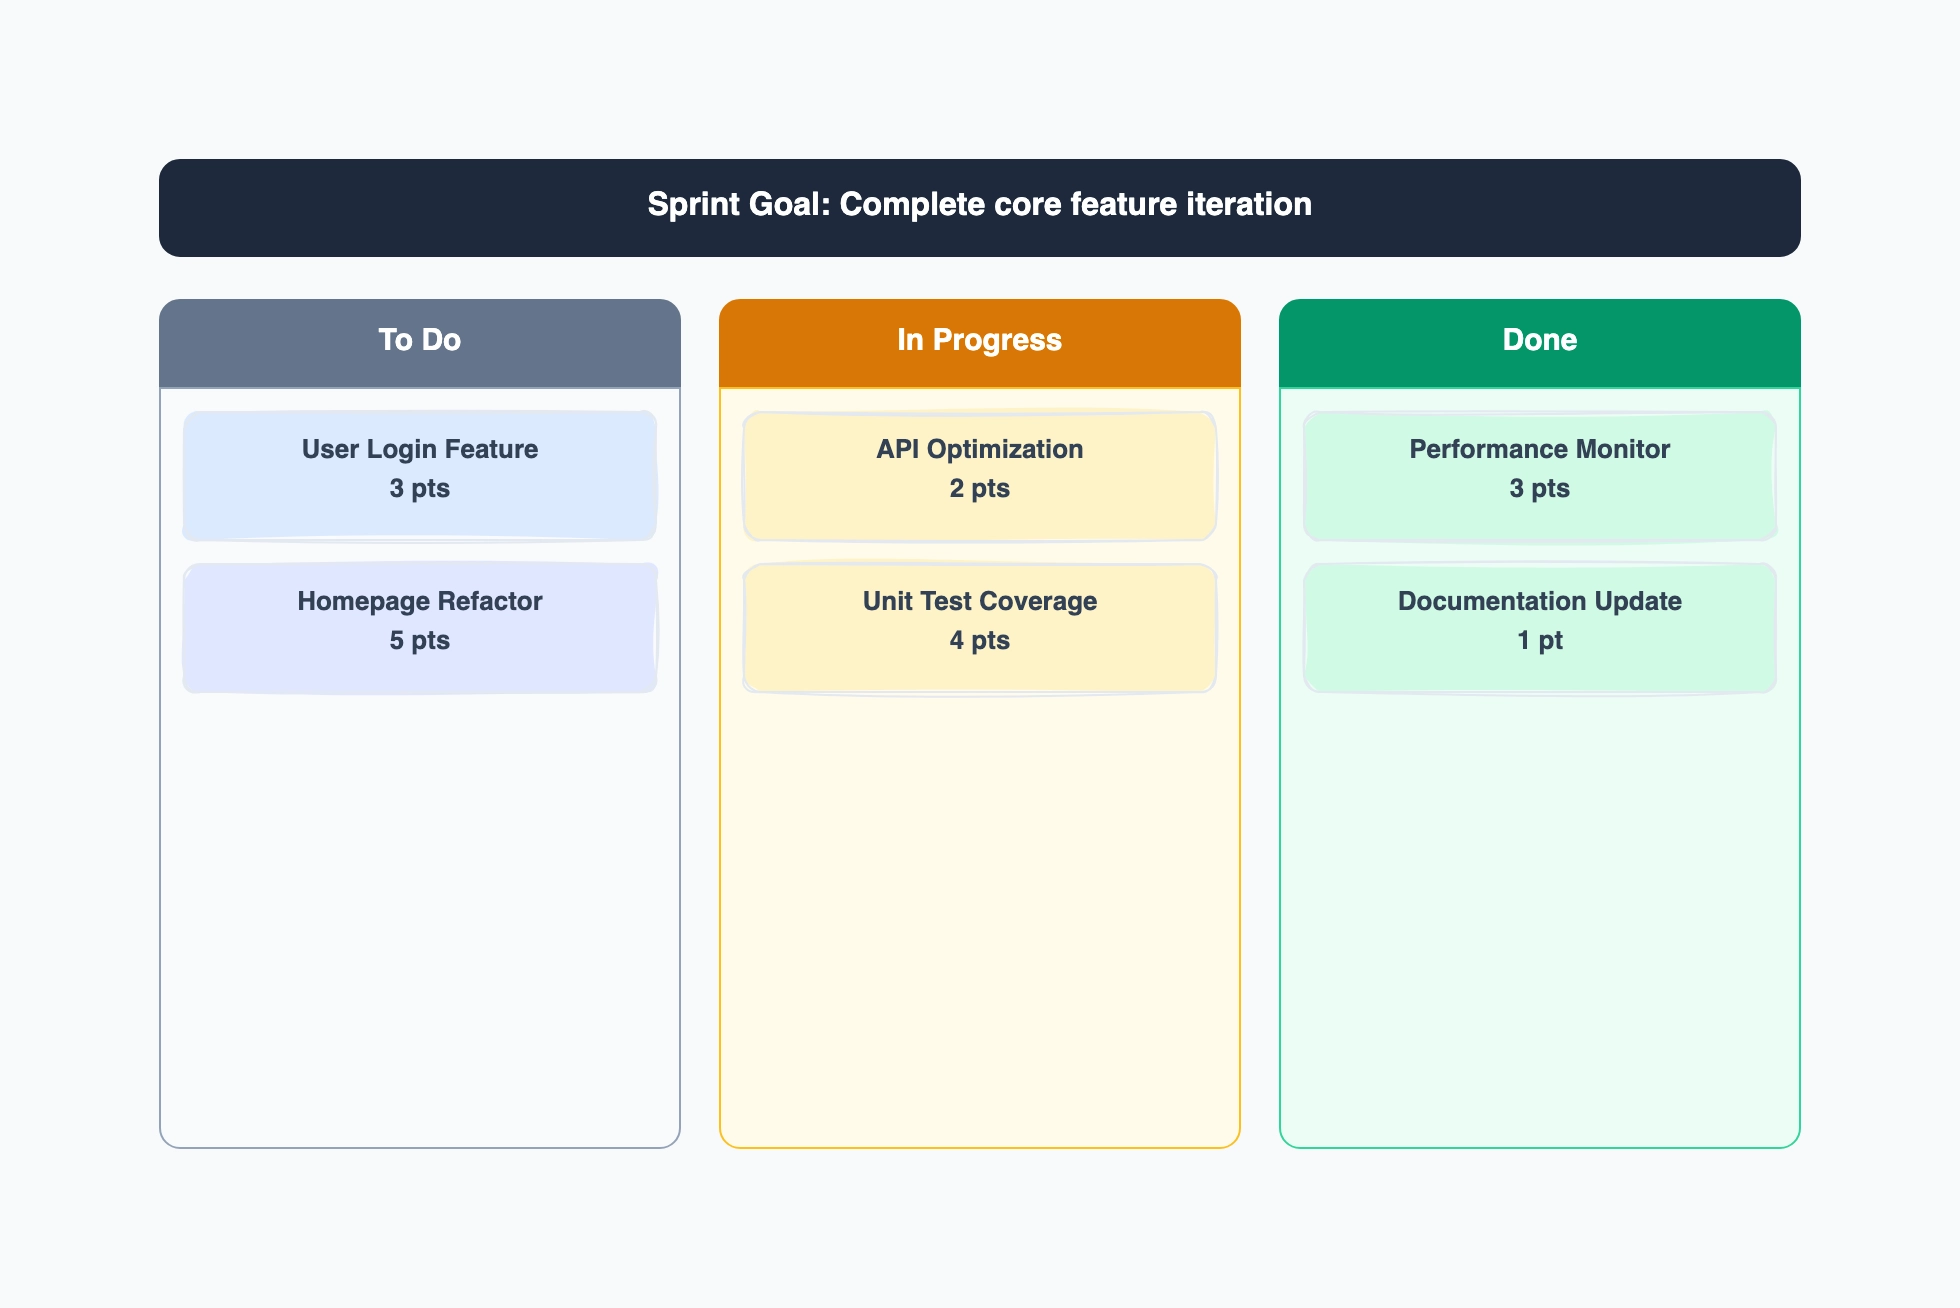This screenshot has height=1308, width=1960.
Task: Open the Homepage Refactor card
Action: click(420, 628)
